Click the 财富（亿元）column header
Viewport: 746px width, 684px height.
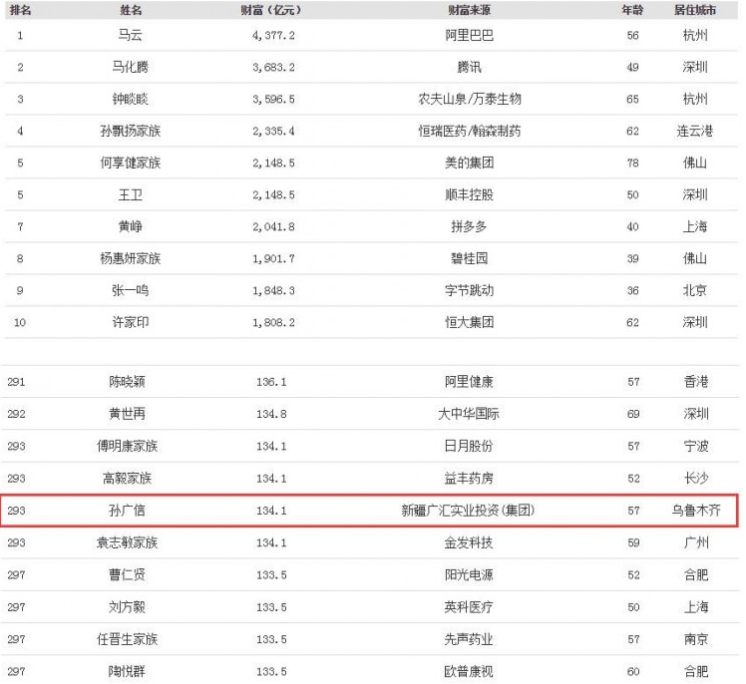271,10
